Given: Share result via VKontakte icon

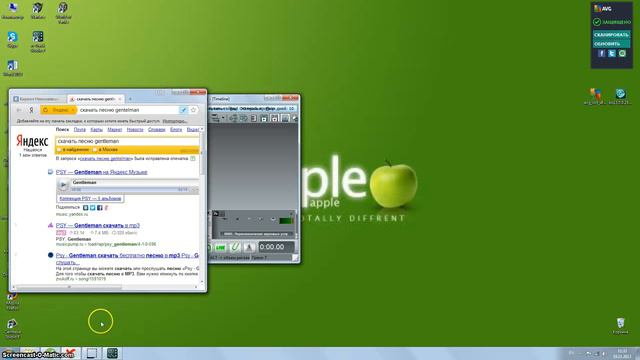Looking at the screenshot, I should [86, 208].
